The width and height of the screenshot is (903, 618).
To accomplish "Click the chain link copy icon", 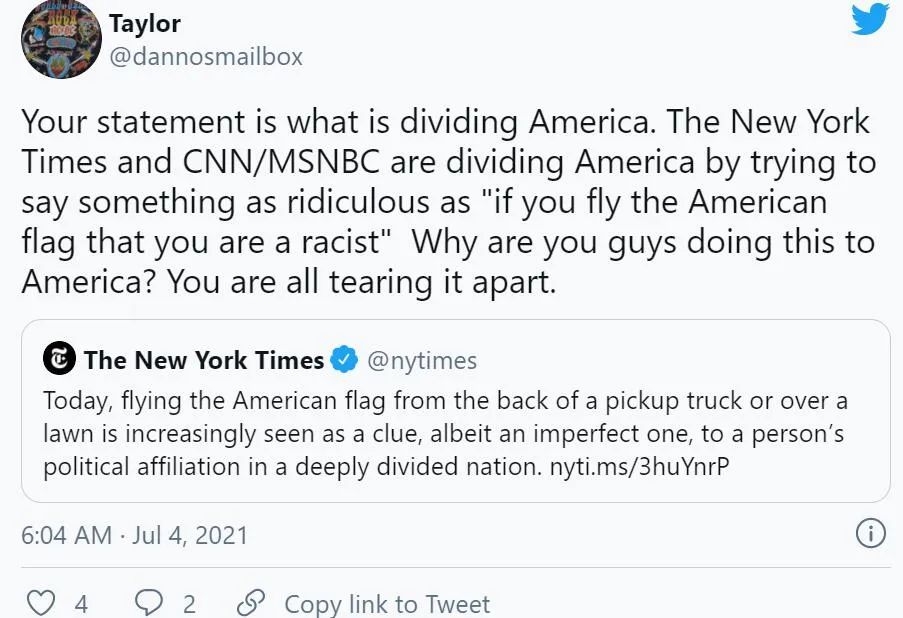I will pyautogui.click(x=251, y=603).
